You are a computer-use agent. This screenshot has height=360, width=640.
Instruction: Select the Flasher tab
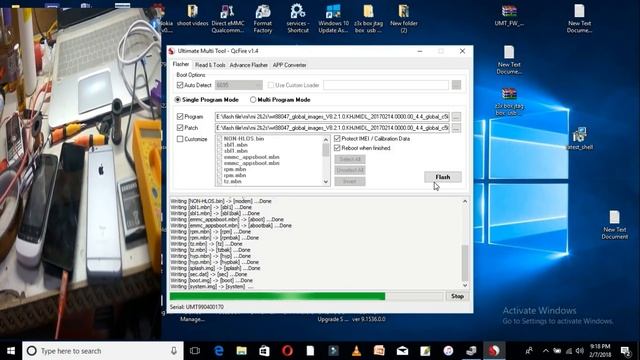tap(181, 64)
